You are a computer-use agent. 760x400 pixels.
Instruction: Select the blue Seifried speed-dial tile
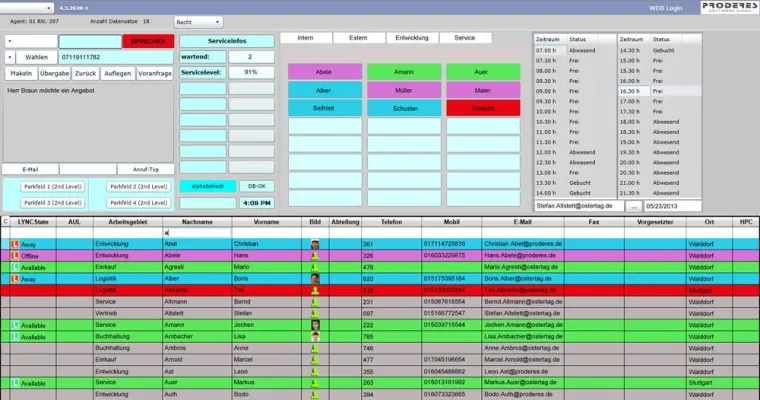(x=325, y=108)
